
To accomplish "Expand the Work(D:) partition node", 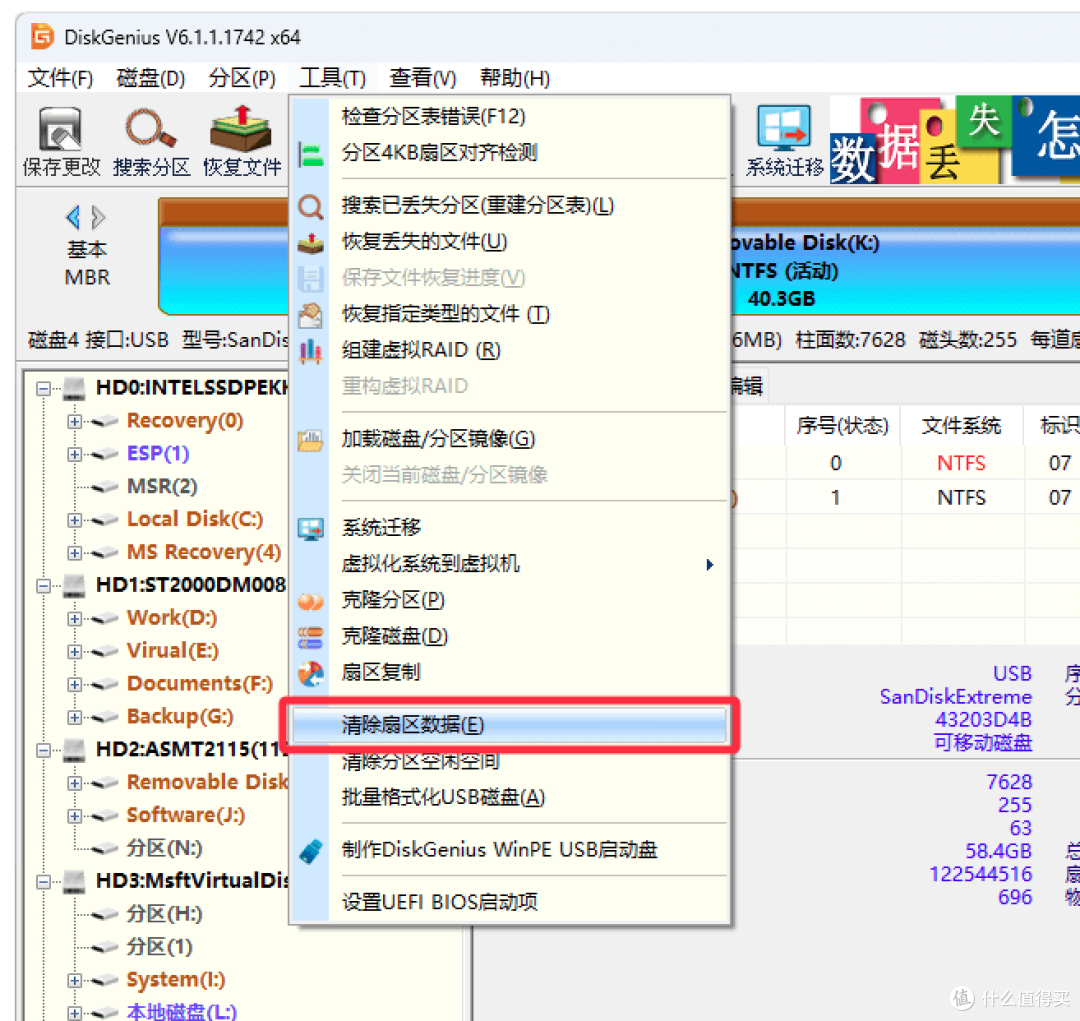I will [x=74, y=619].
